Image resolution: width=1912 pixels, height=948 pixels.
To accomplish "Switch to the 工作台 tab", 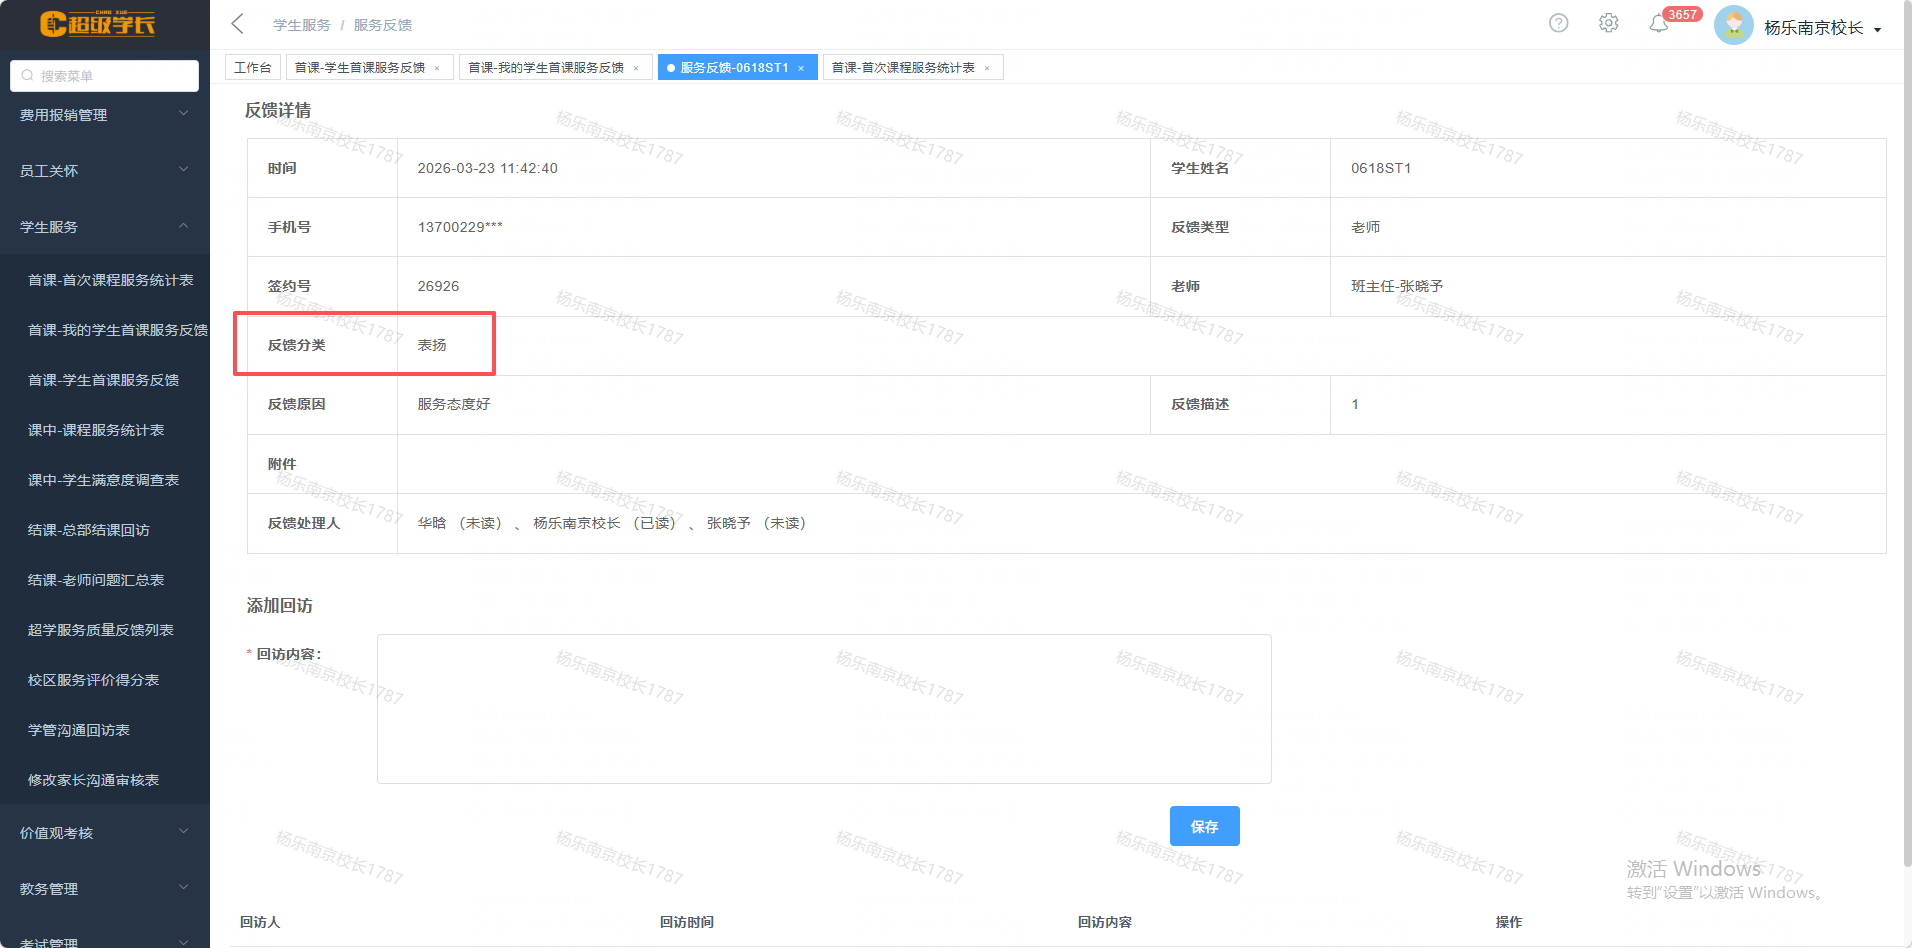I will coord(252,68).
